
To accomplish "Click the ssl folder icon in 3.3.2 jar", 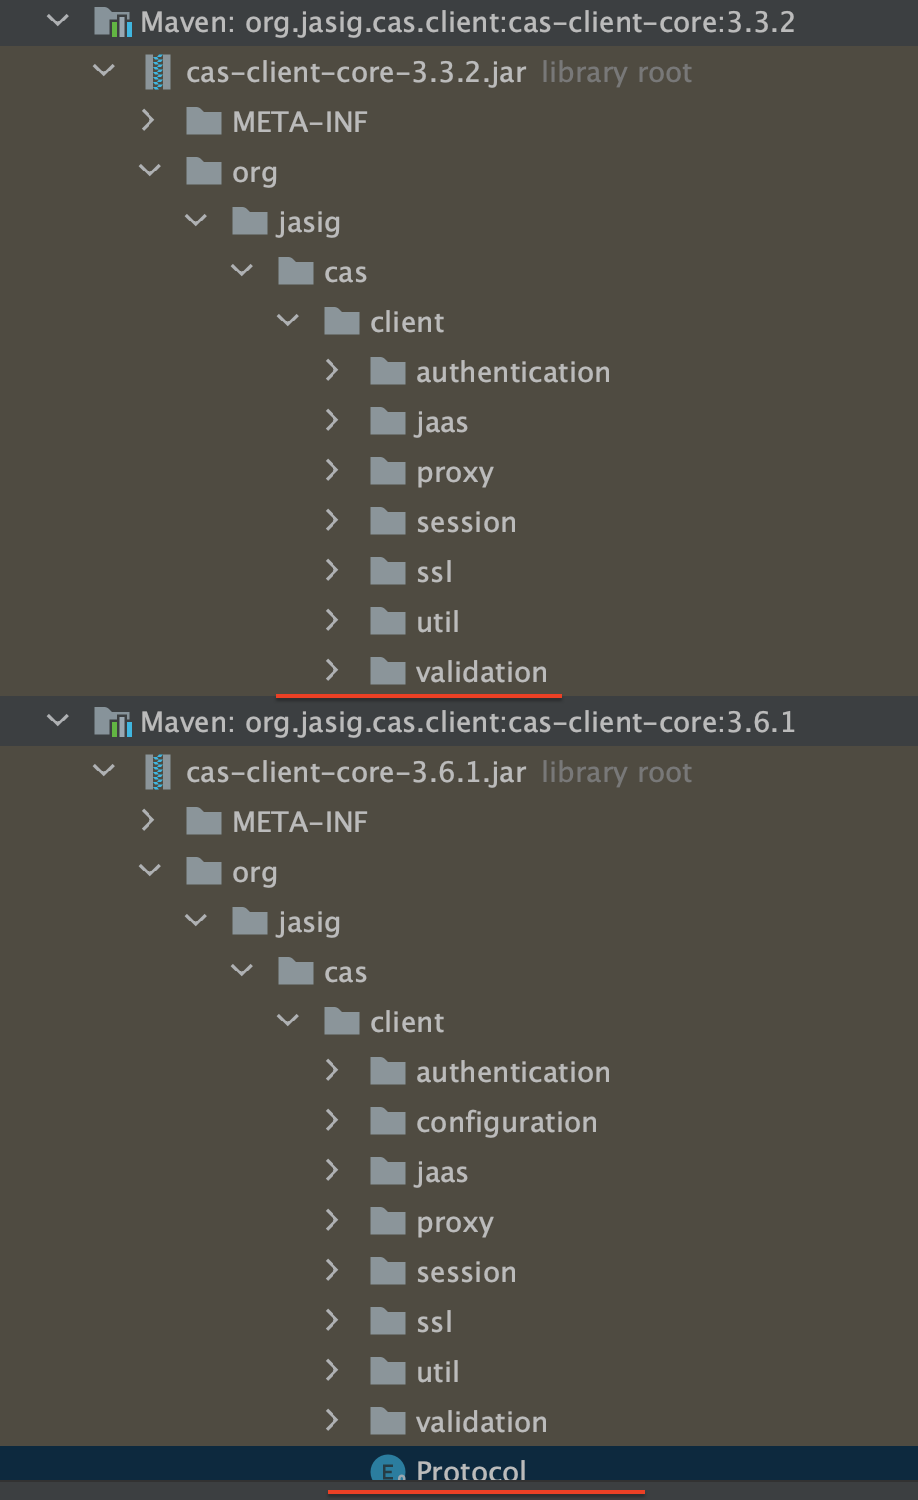I will click(x=388, y=571).
